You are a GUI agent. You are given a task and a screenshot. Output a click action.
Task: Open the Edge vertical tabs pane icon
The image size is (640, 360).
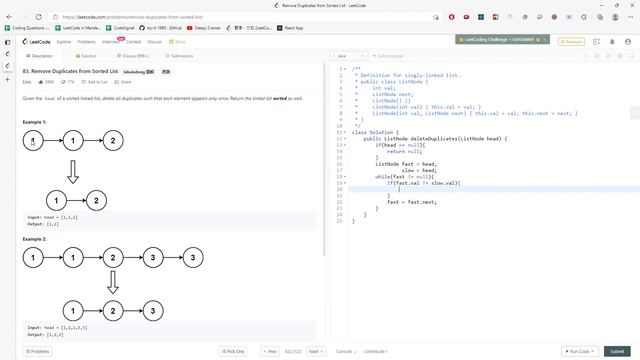pyautogui.click(x=7, y=42)
